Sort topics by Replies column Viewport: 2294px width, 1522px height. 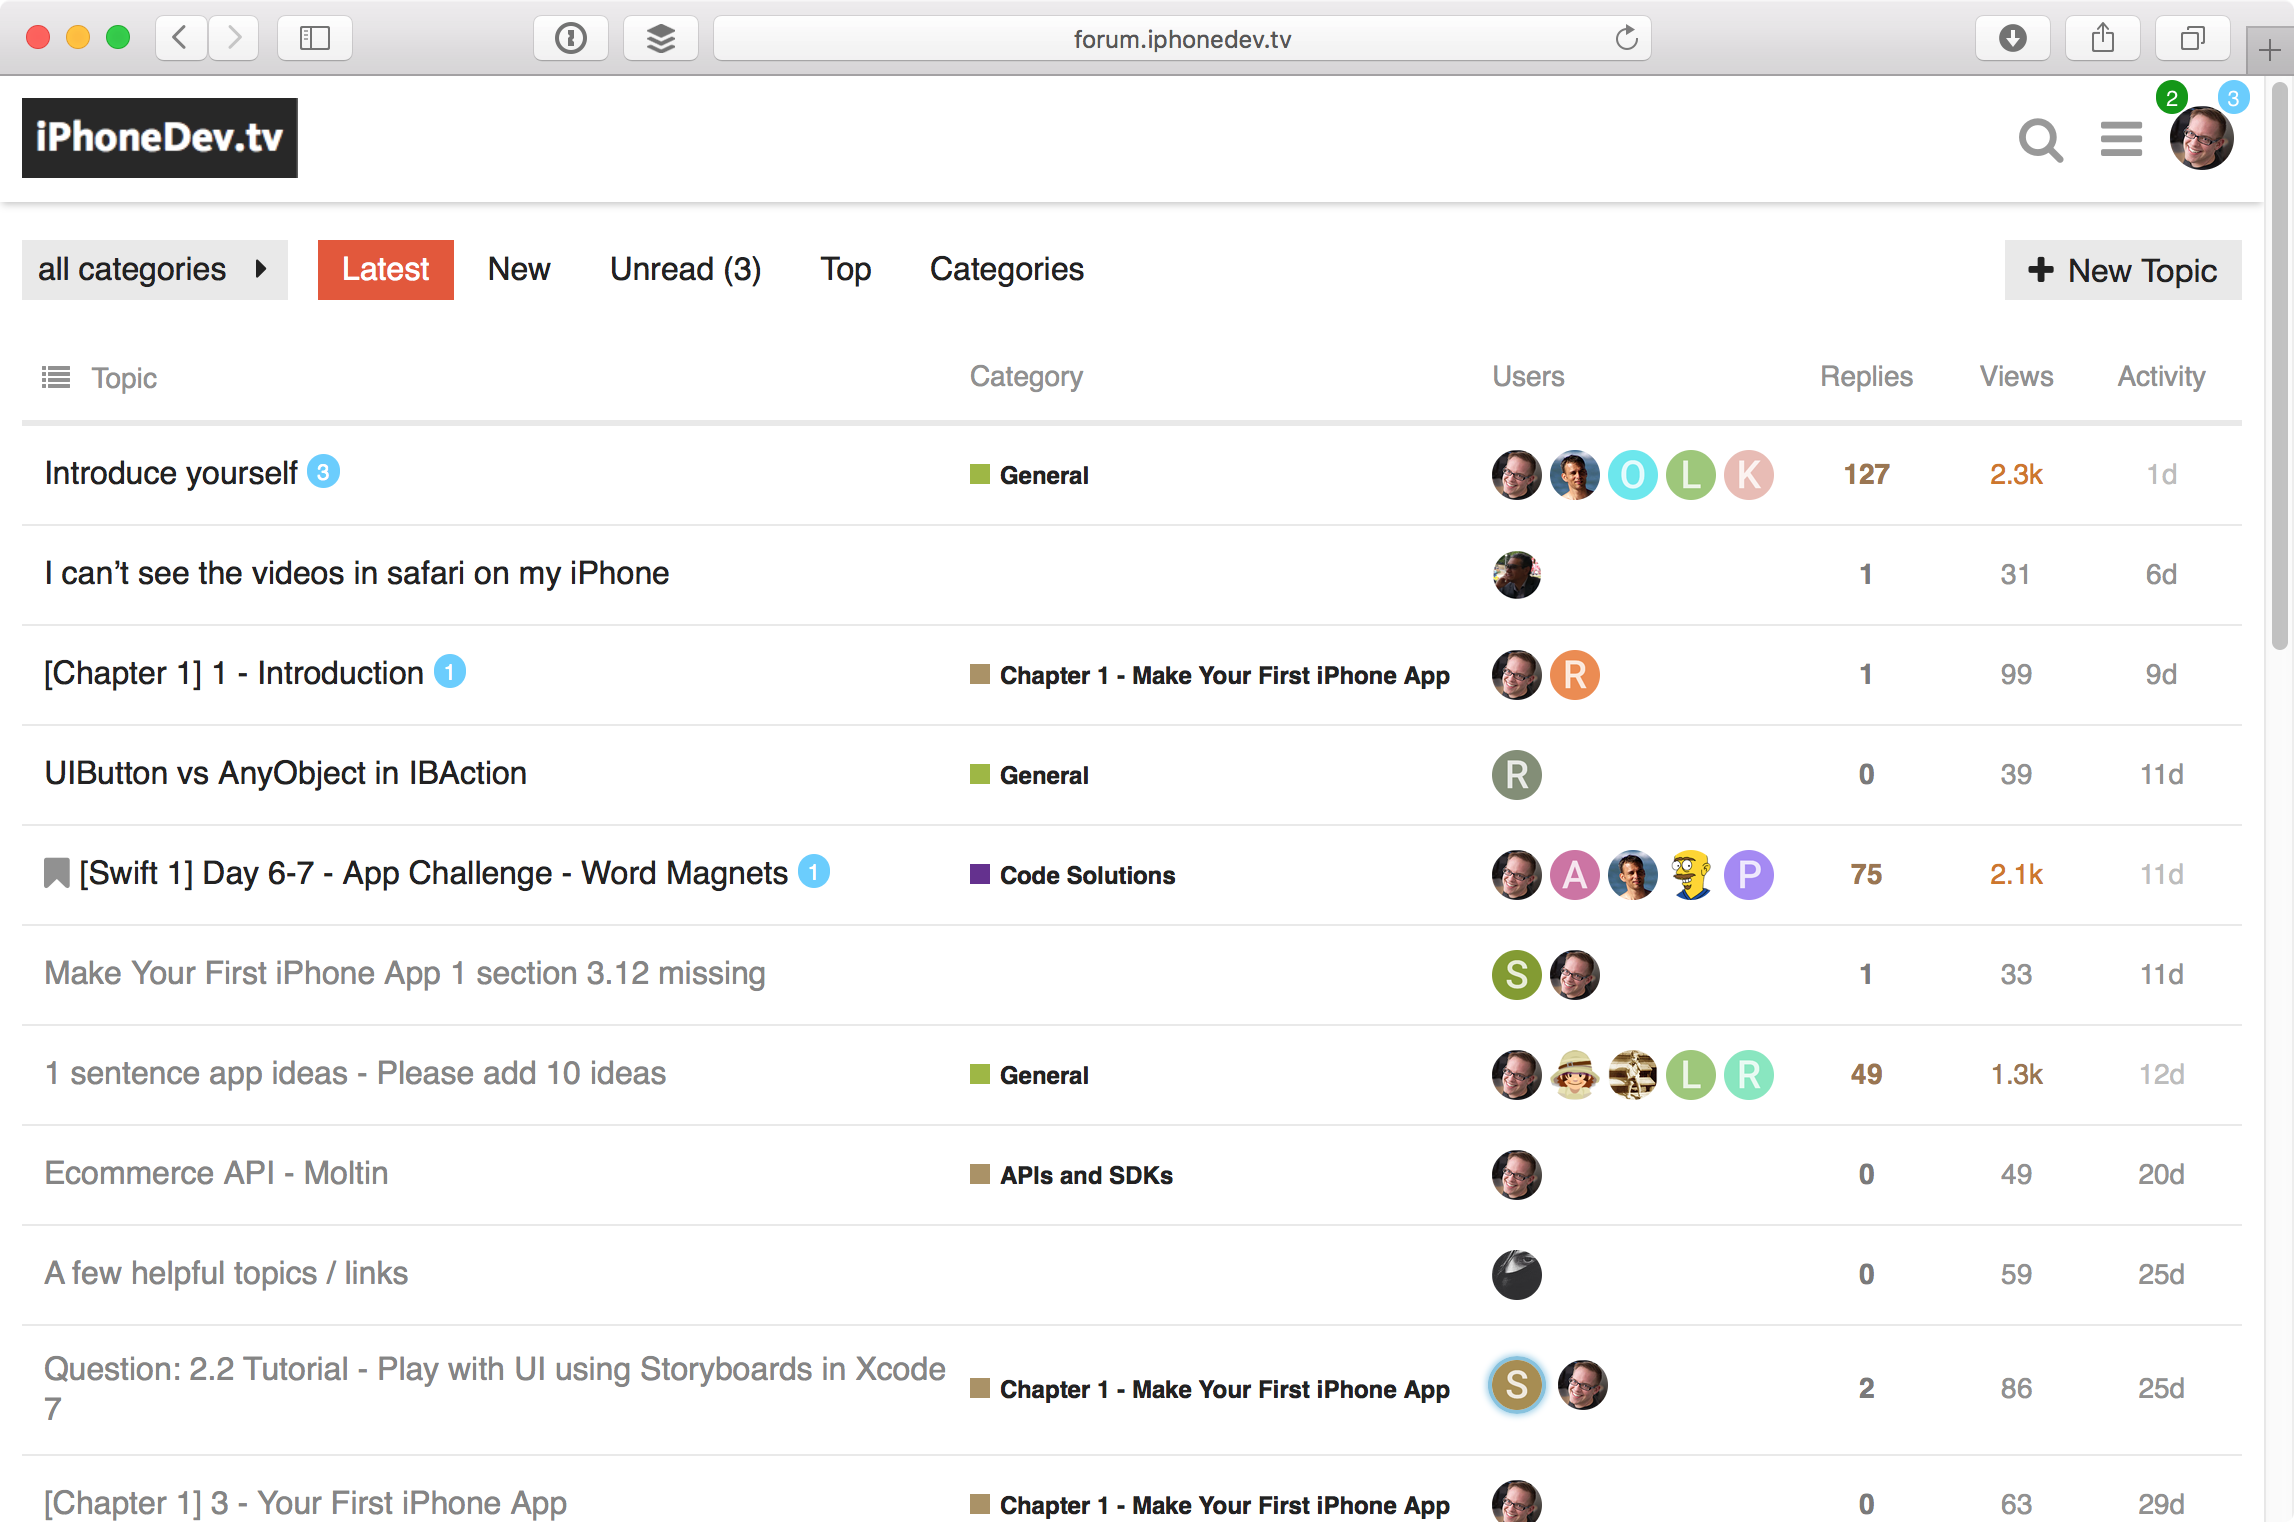coord(1866,376)
